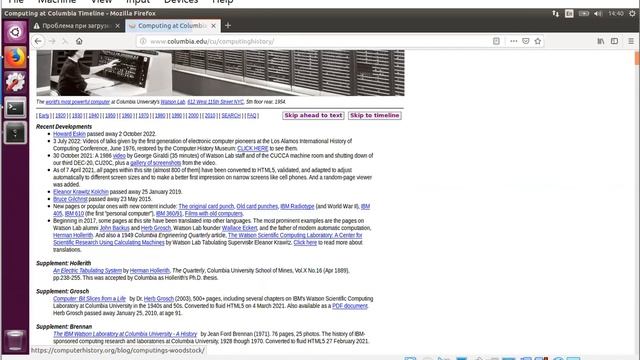Open The IBM Watson Laboratory history link
640x360 pixels.
[125, 334]
